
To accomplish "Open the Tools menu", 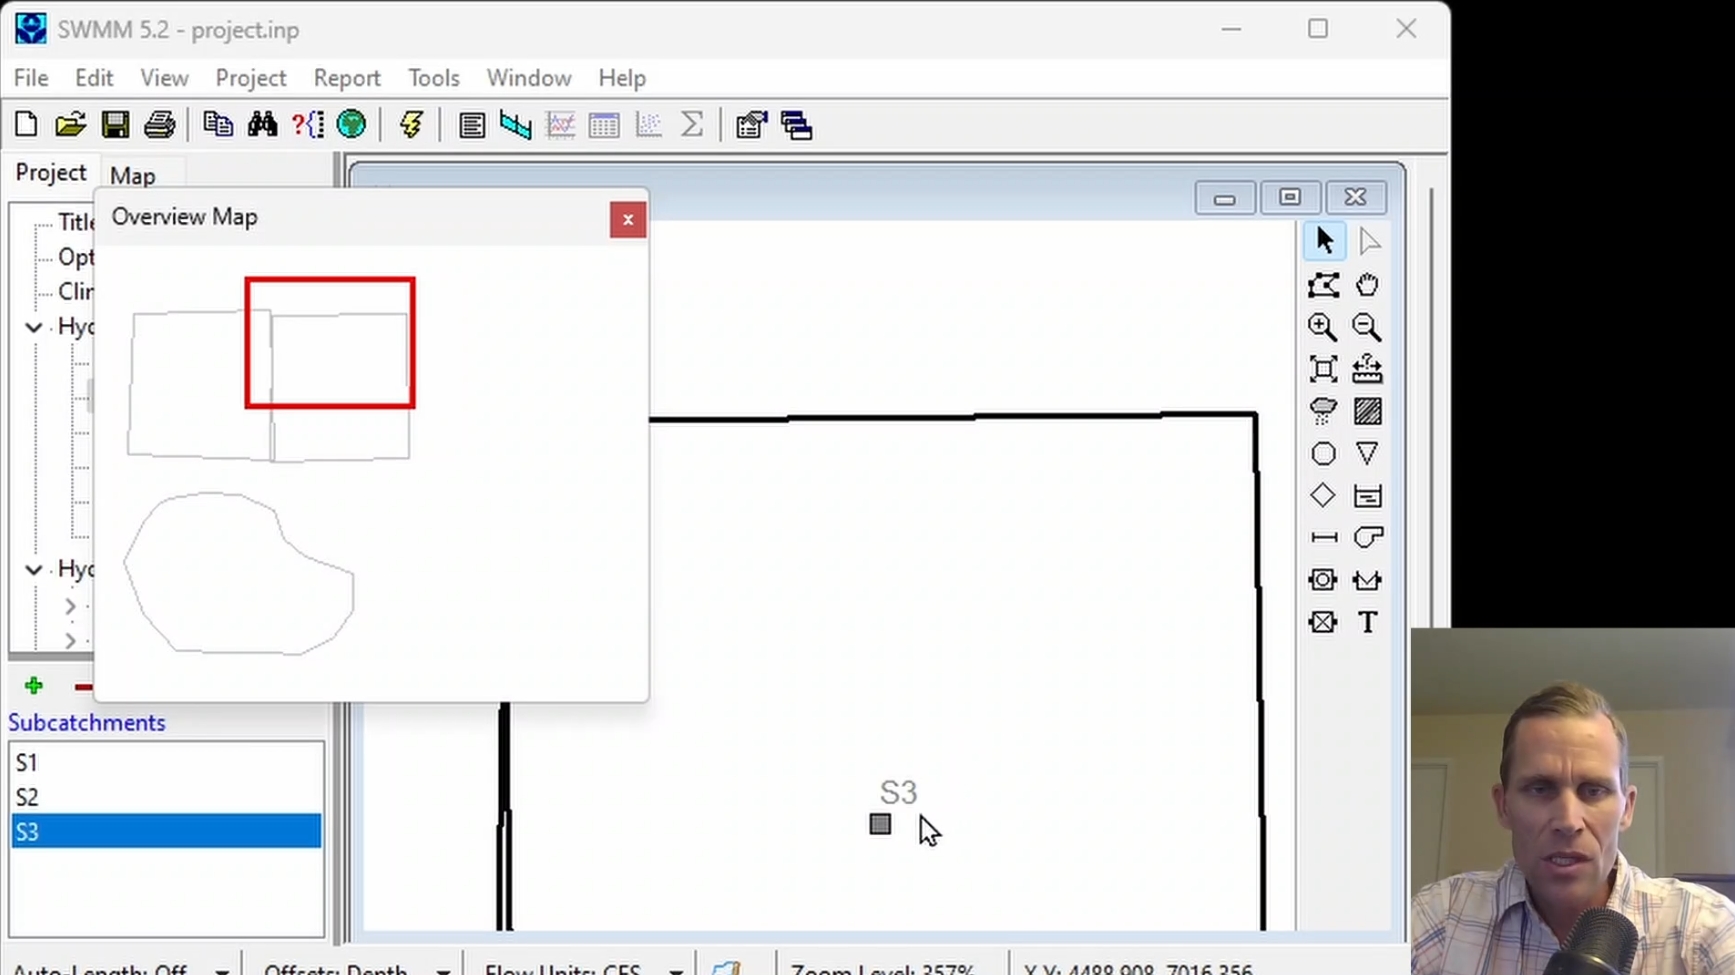I will coord(433,78).
